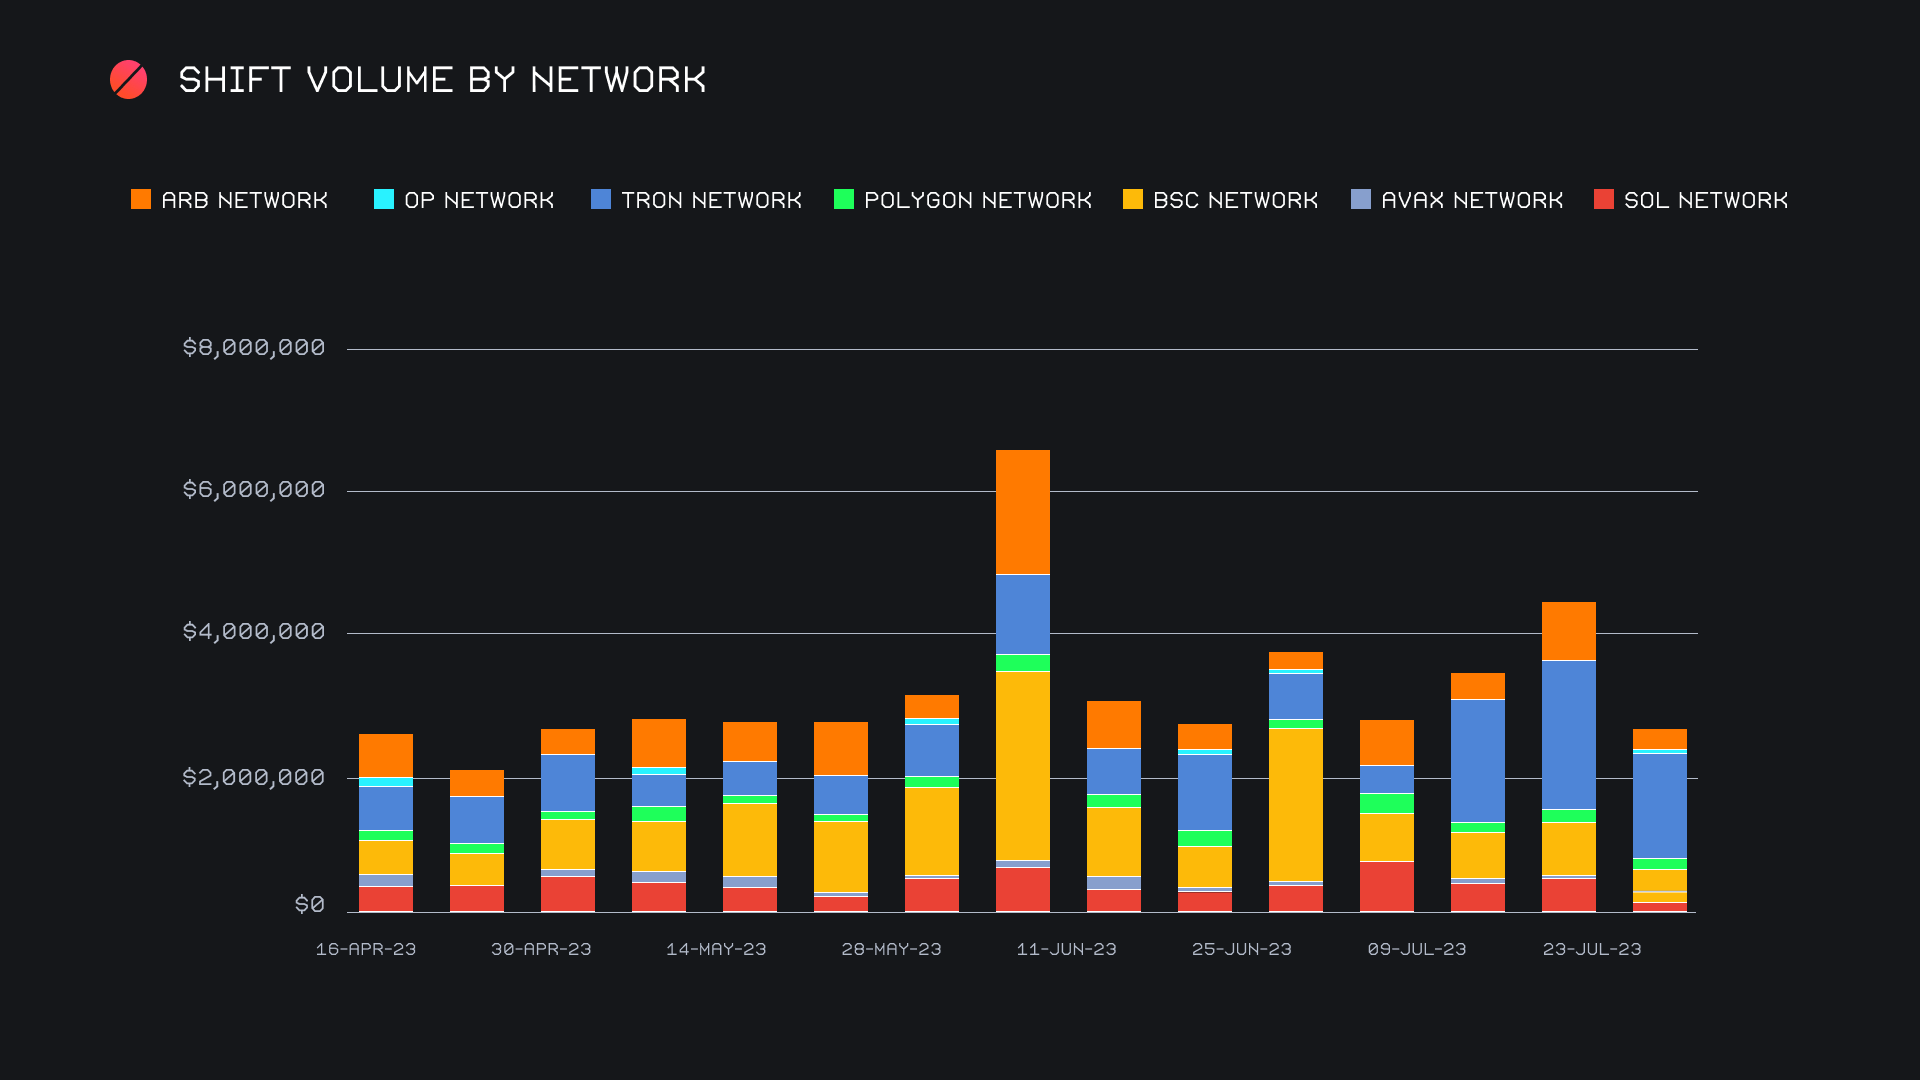The image size is (1920, 1080).
Task: Click the 28-MAY-23 axis date label
Action: (x=891, y=949)
